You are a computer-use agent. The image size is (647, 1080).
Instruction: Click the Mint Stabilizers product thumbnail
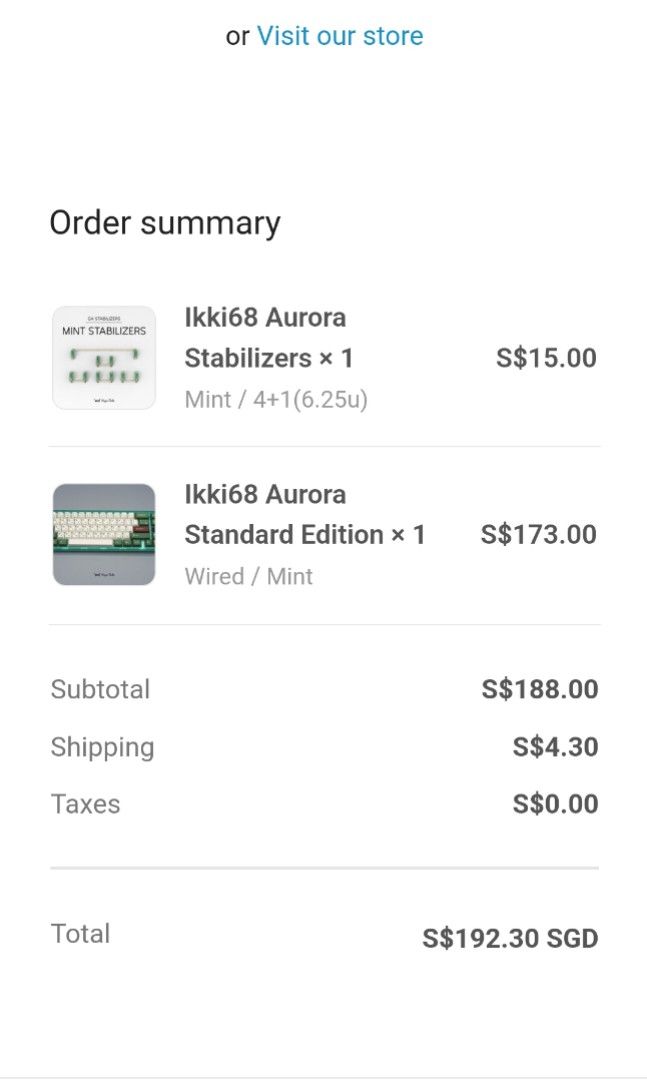104,358
